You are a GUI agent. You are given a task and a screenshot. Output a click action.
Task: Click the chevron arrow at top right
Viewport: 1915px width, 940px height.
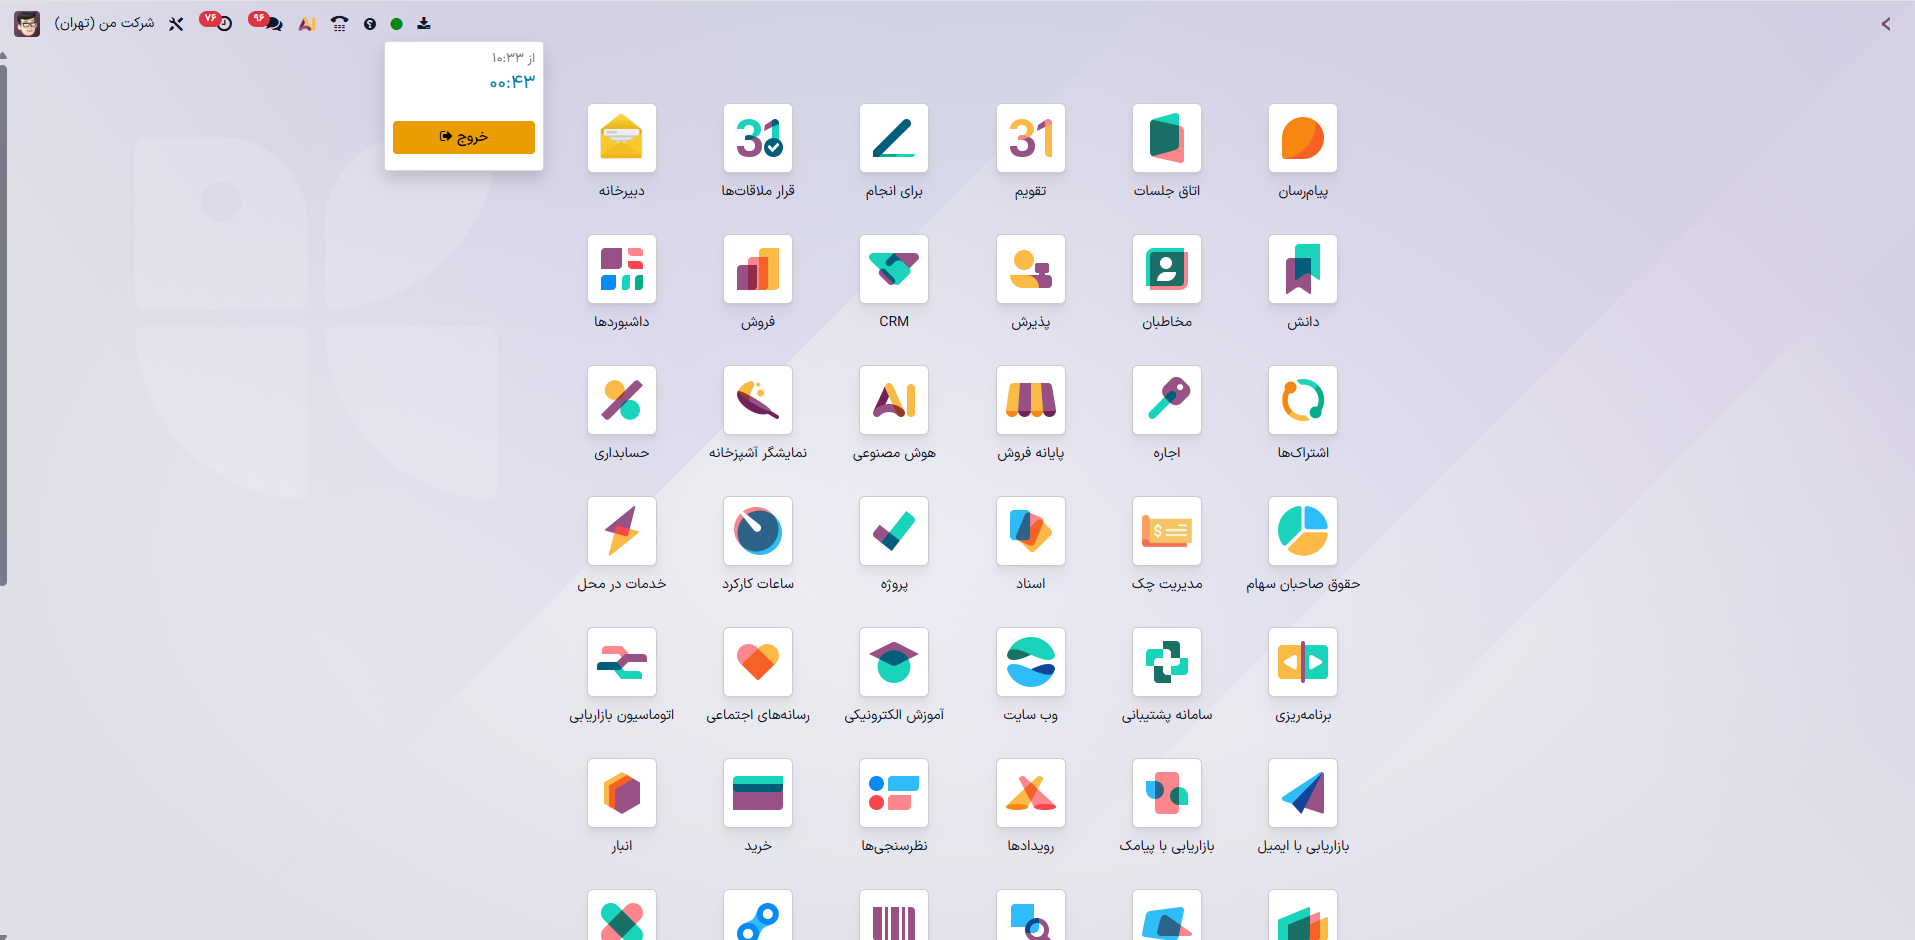(1886, 24)
